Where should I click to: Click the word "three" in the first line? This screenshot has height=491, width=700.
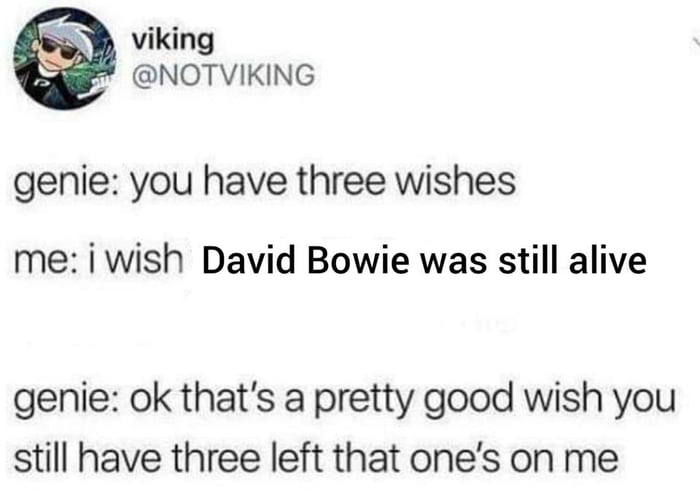point(341,181)
